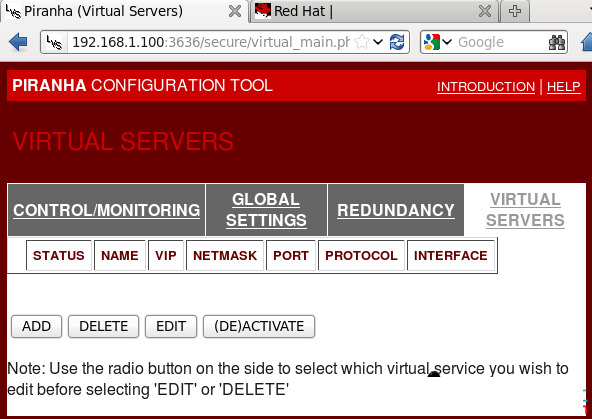Click the reload page icon
This screenshot has height=419, width=592.
tap(397, 42)
